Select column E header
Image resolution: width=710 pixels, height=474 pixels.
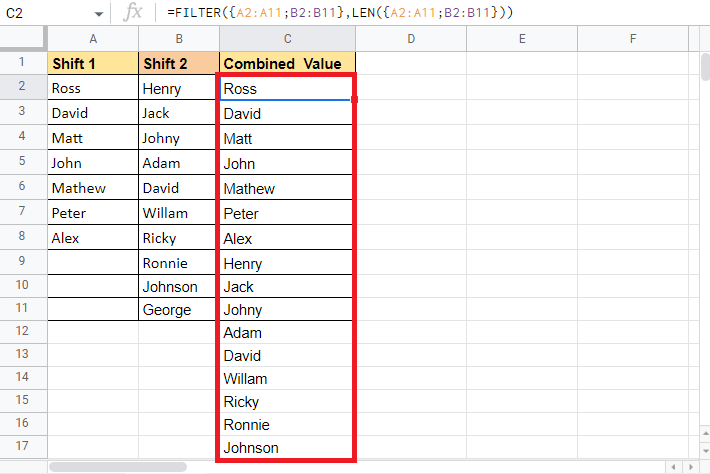(522, 39)
